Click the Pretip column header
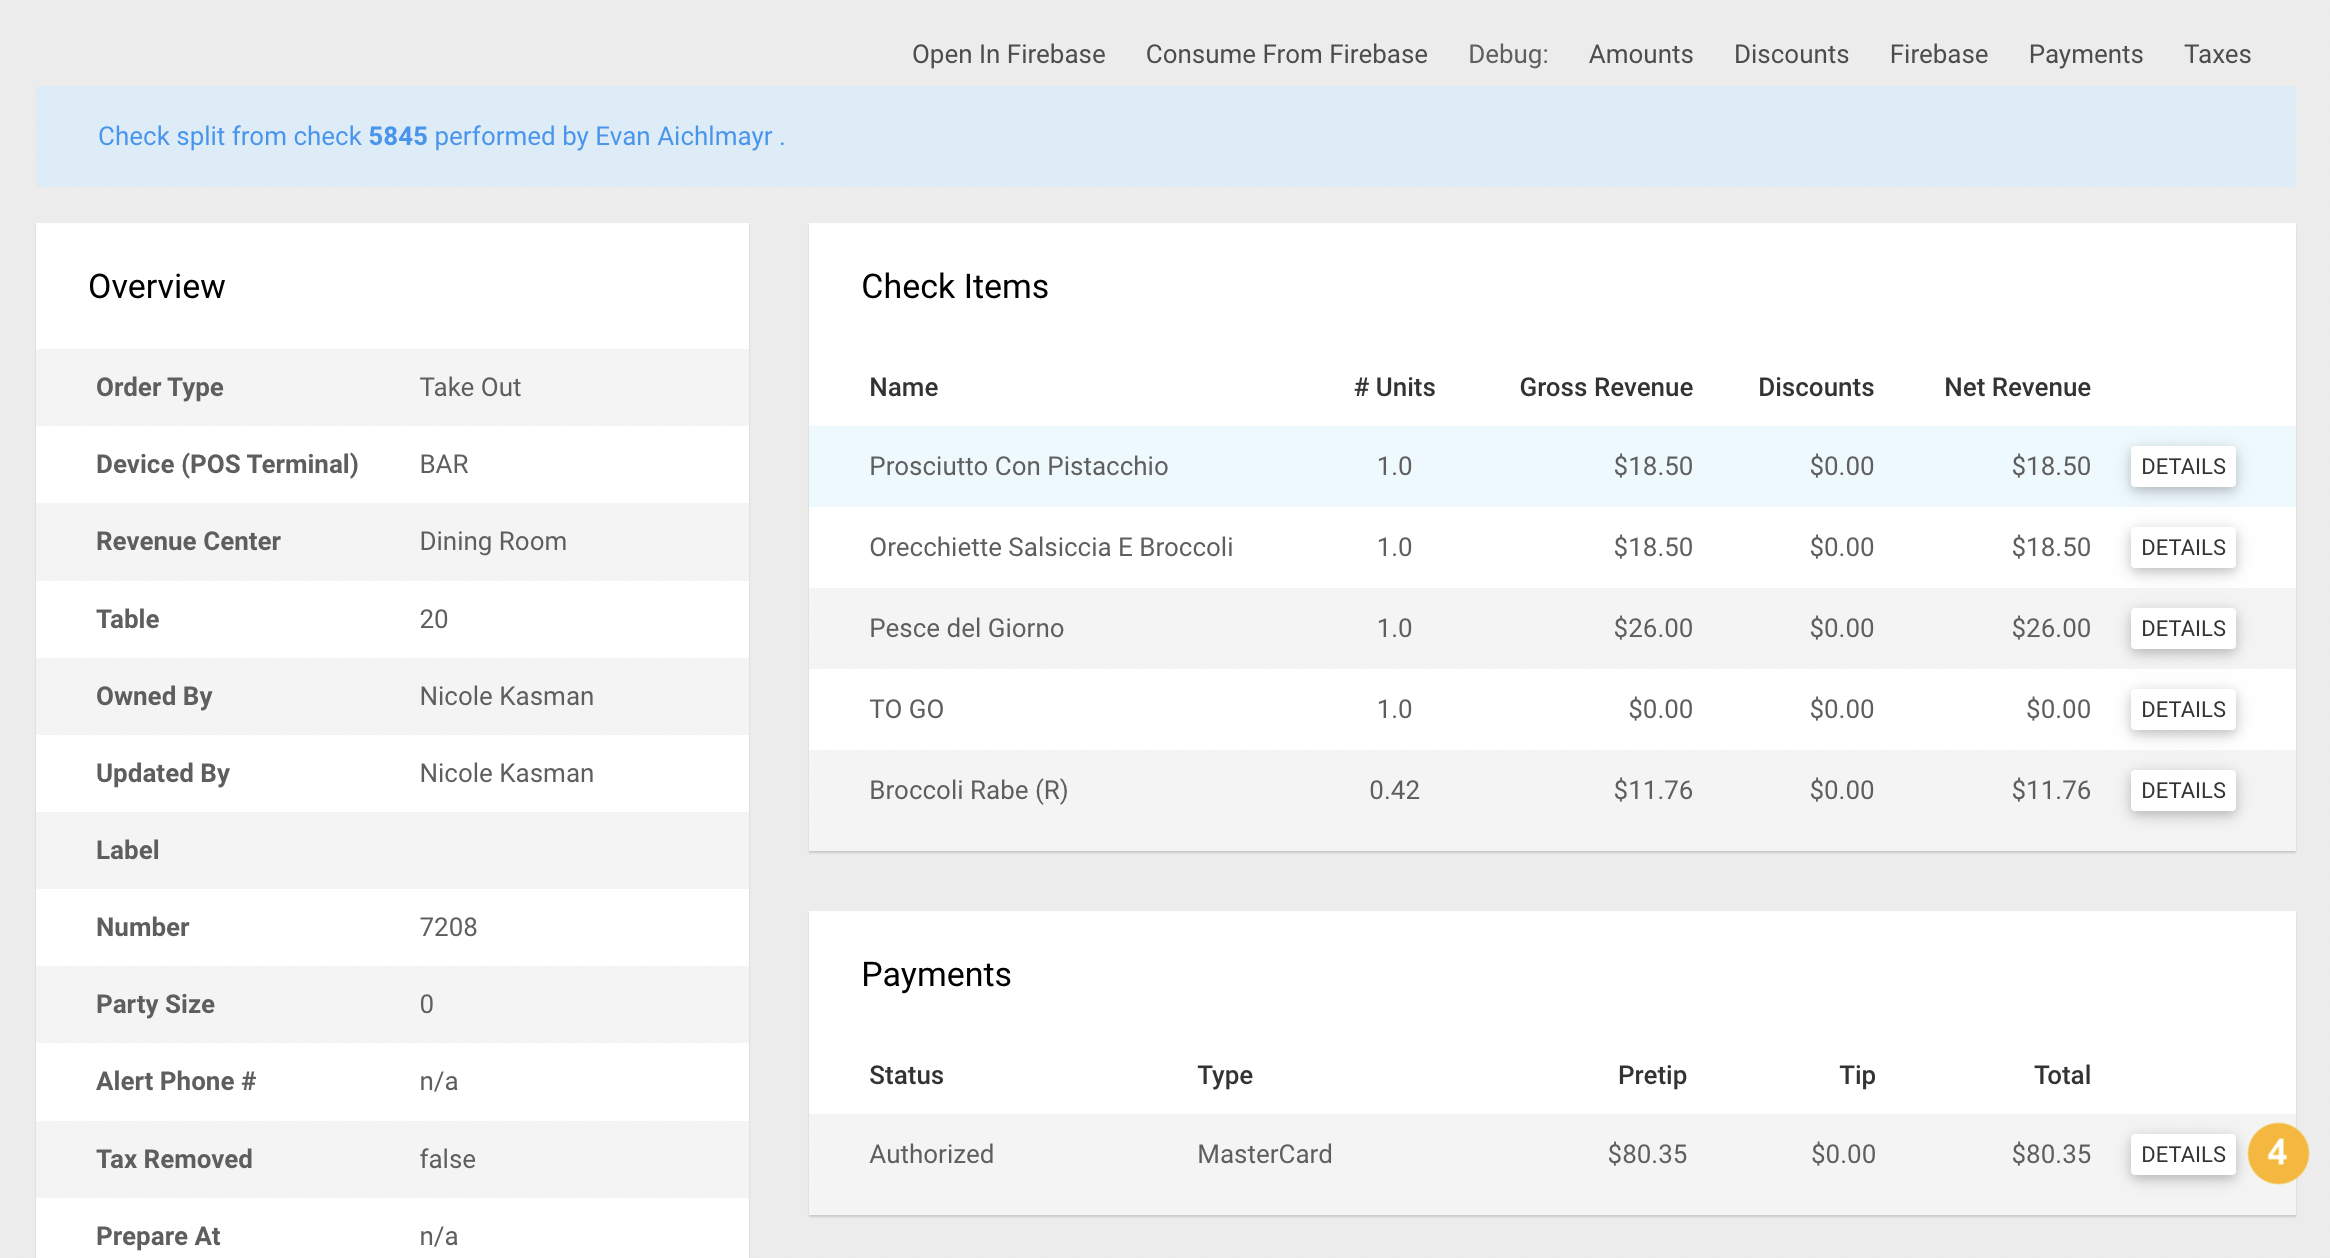This screenshot has width=2330, height=1258. click(1652, 1075)
